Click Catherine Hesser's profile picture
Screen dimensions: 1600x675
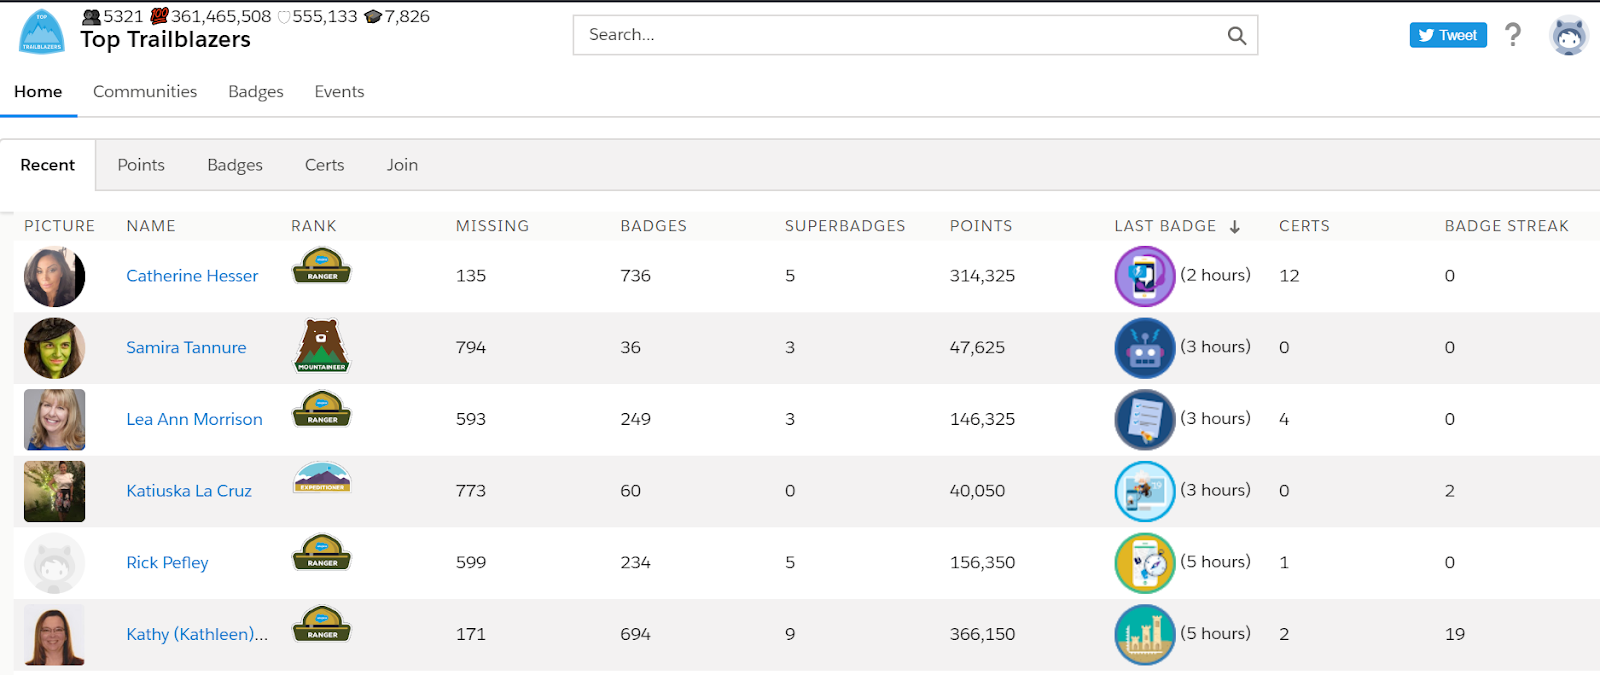click(54, 276)
